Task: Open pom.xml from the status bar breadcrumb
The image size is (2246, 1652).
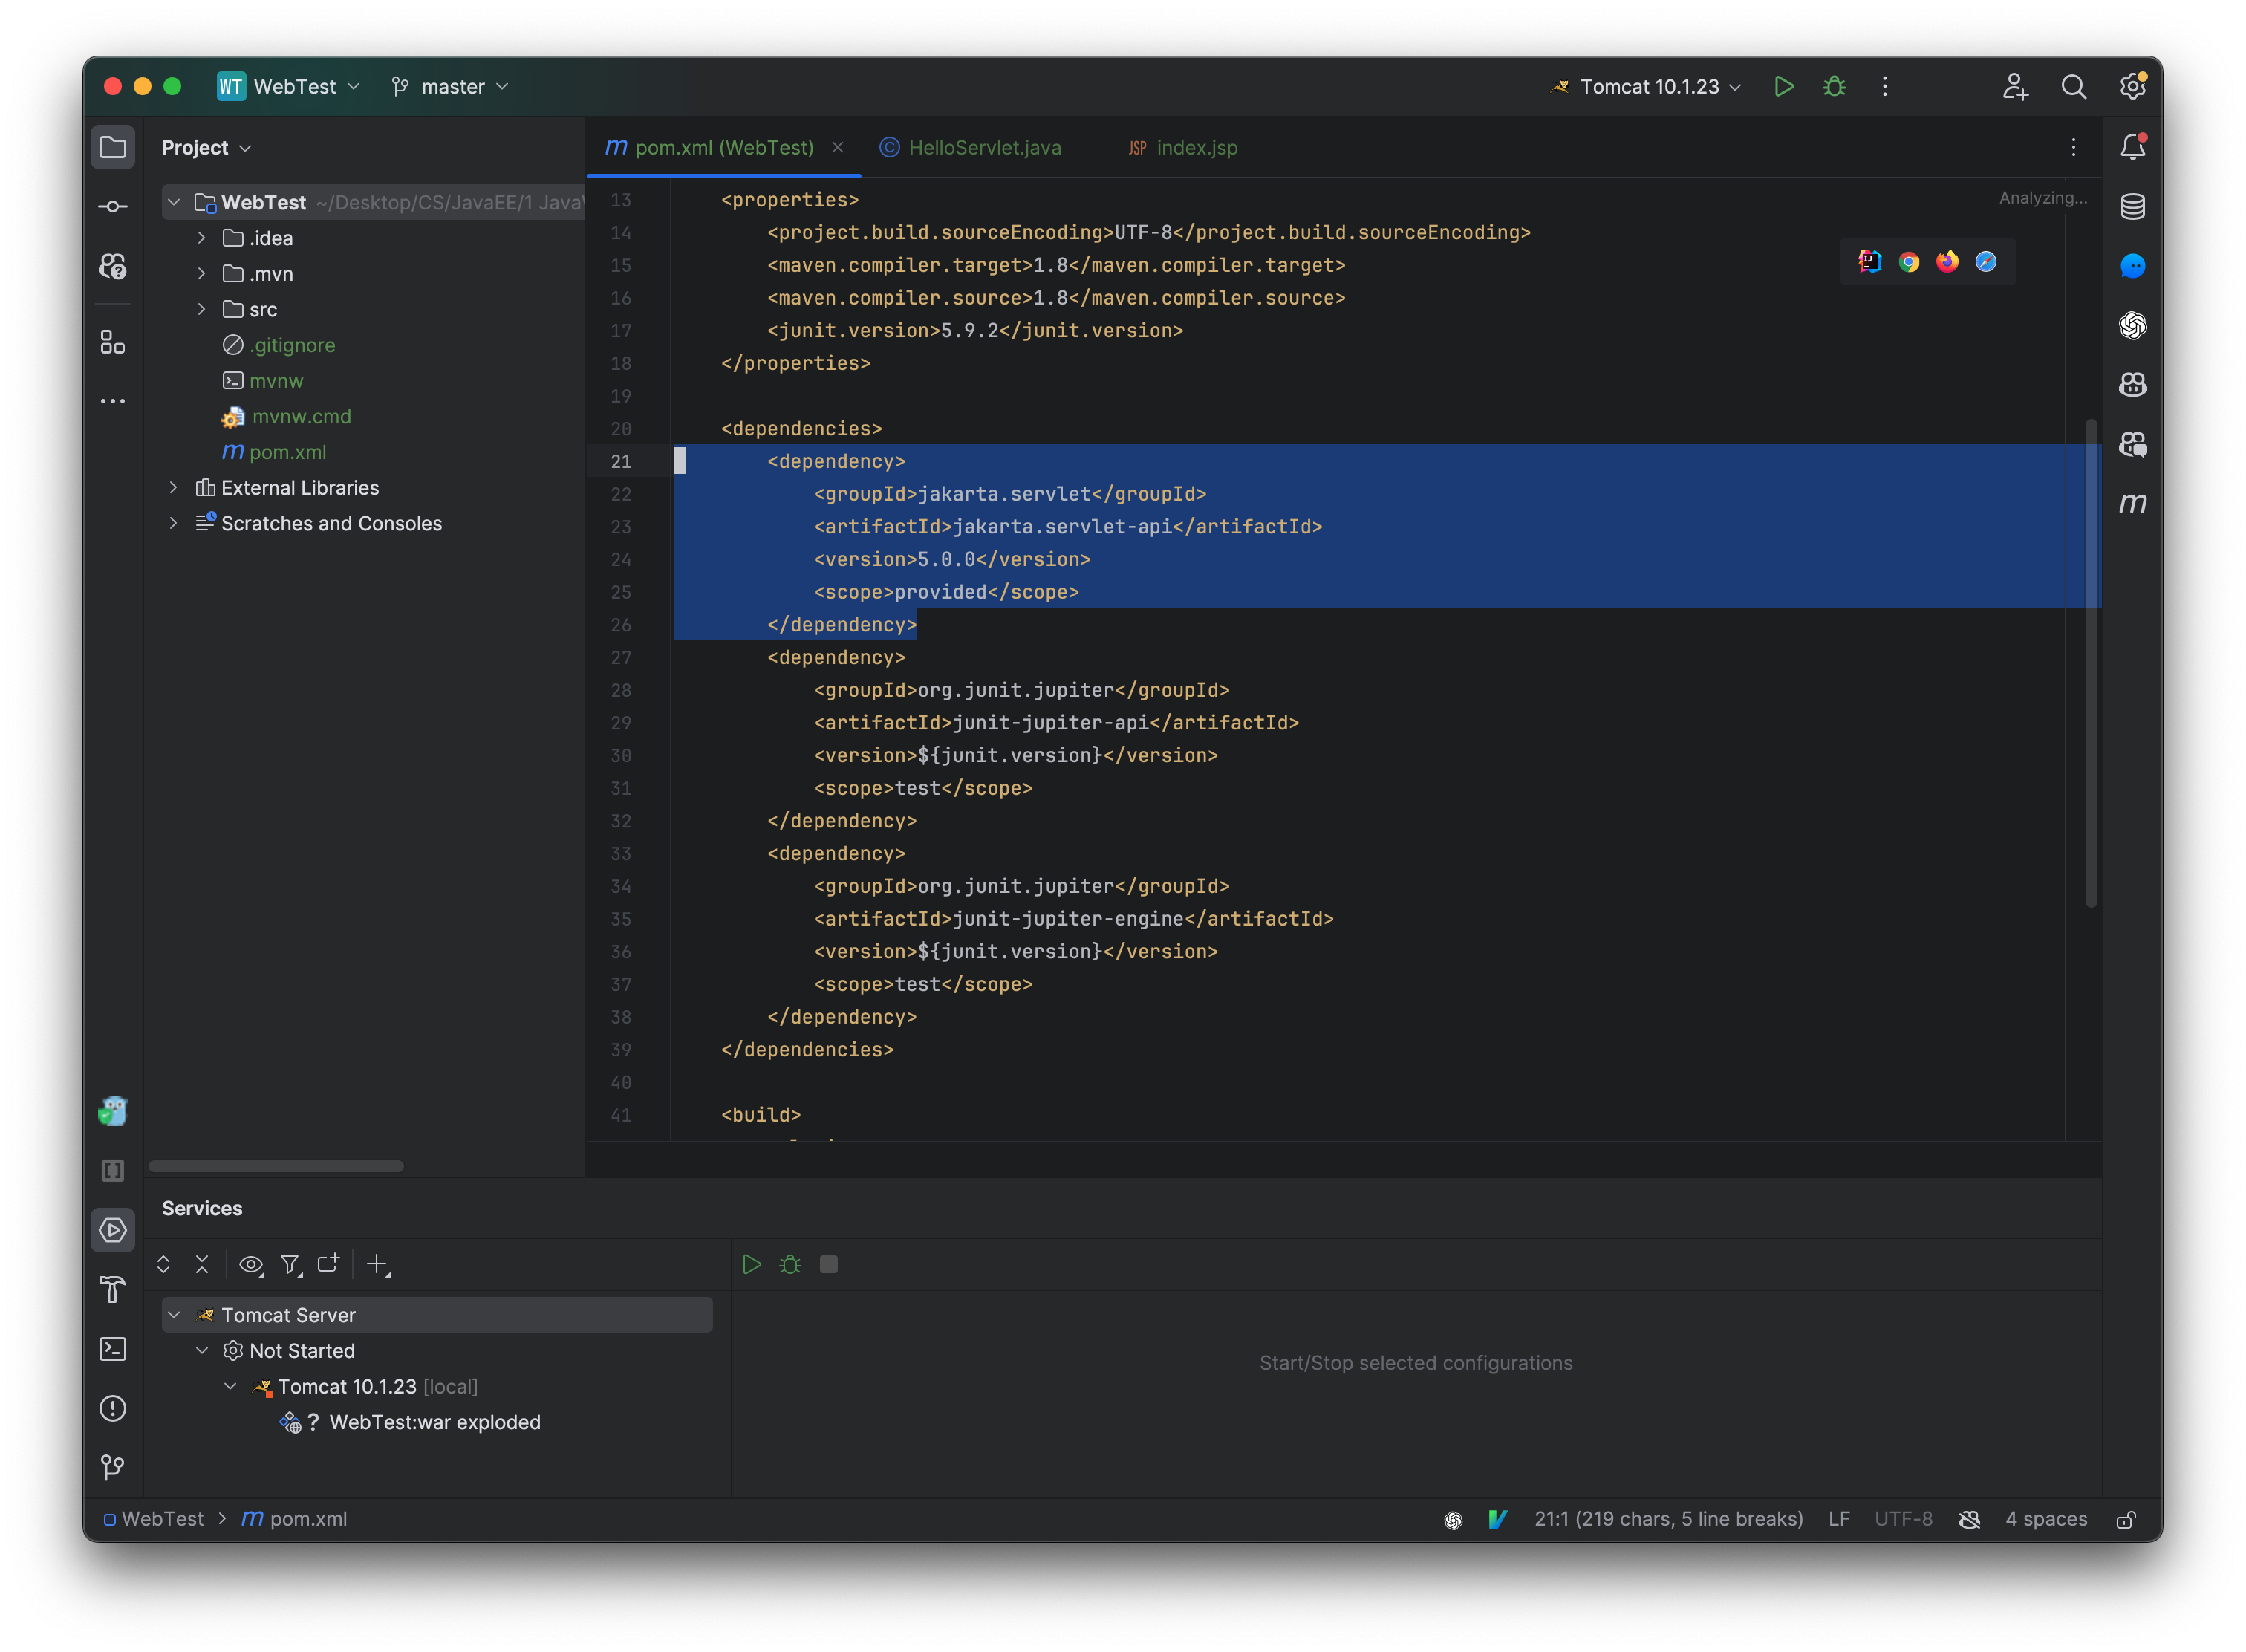Action: [x=308, y=1518]
